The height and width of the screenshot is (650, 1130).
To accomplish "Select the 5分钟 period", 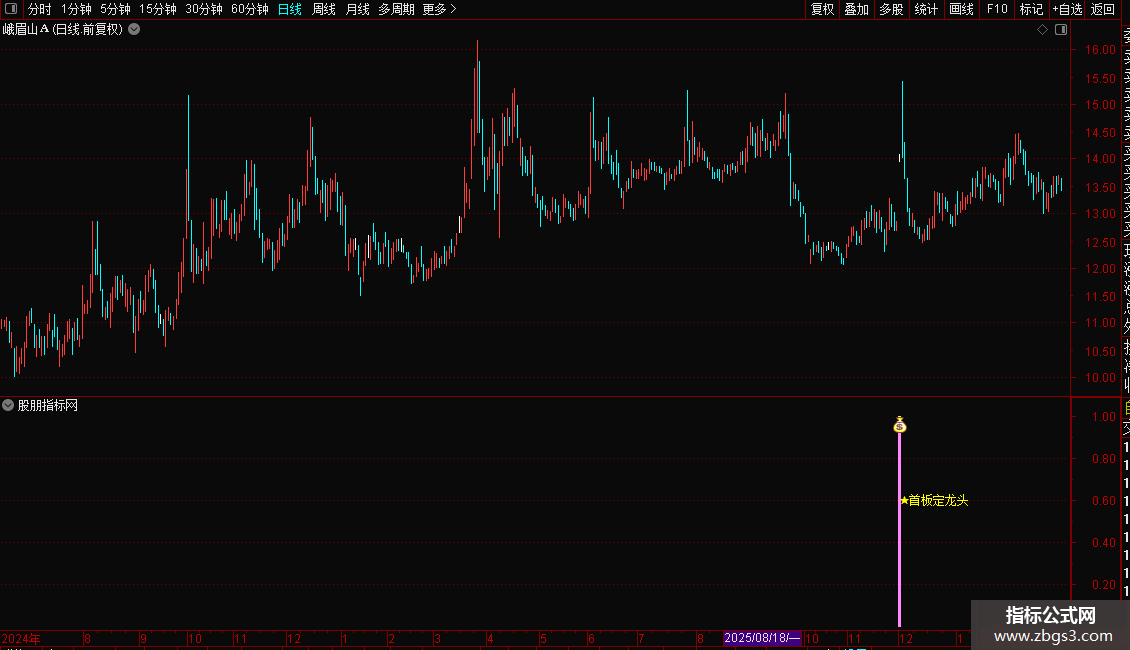I will coord(115,9).
